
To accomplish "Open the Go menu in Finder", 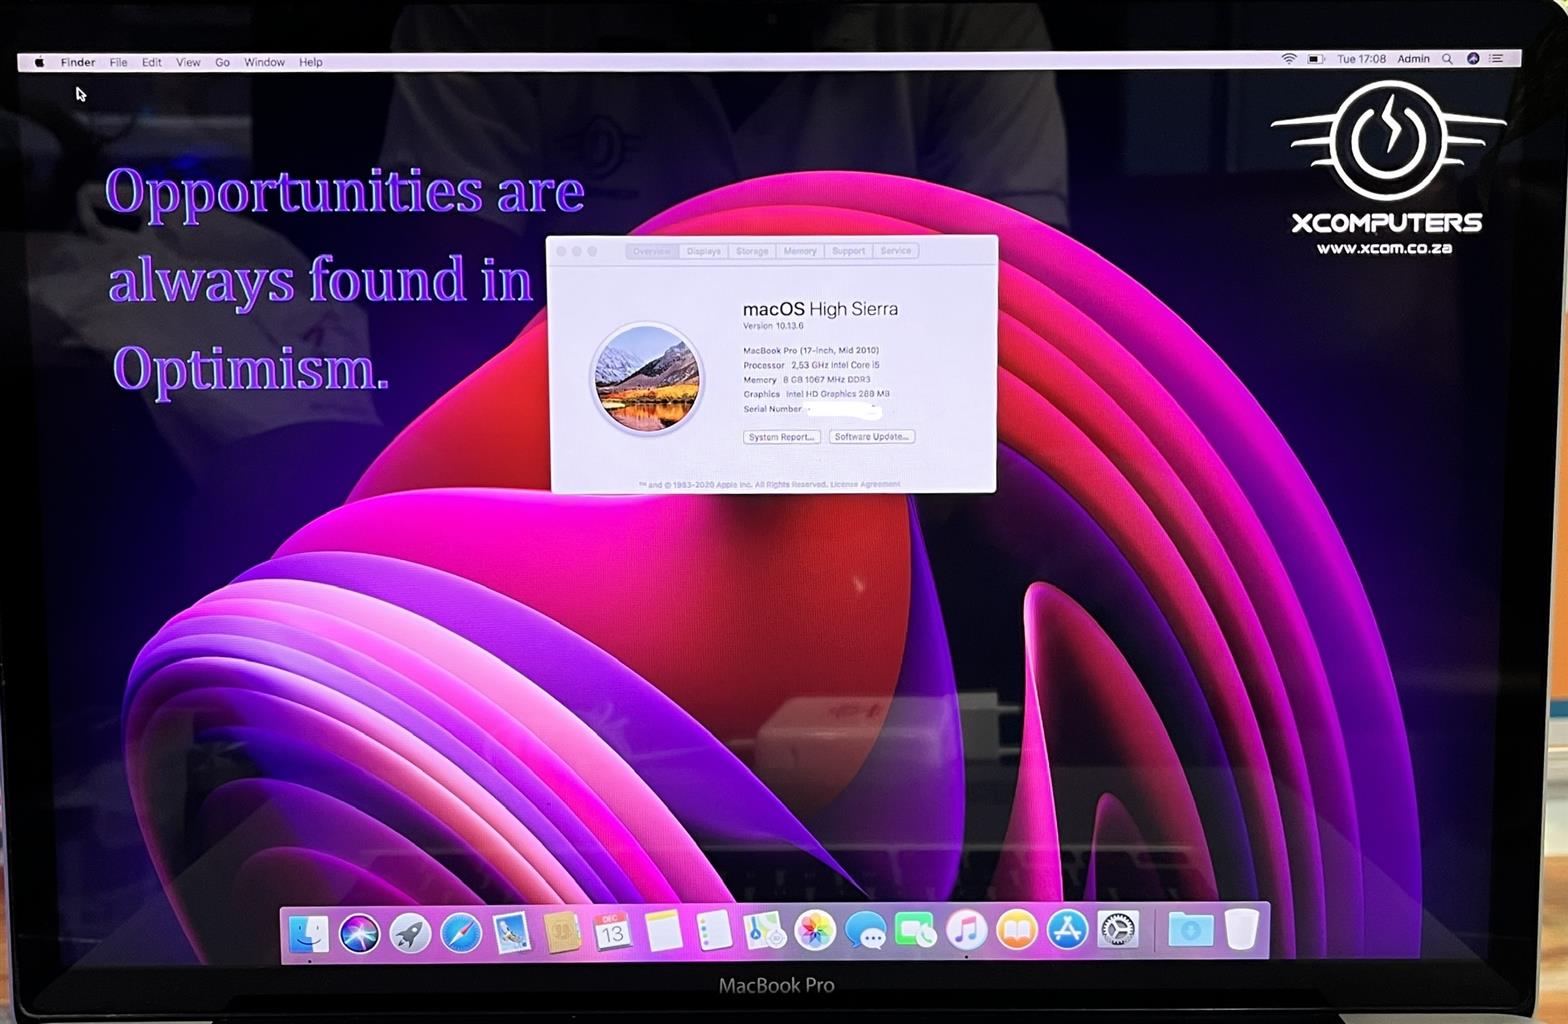I will [222, 62].
